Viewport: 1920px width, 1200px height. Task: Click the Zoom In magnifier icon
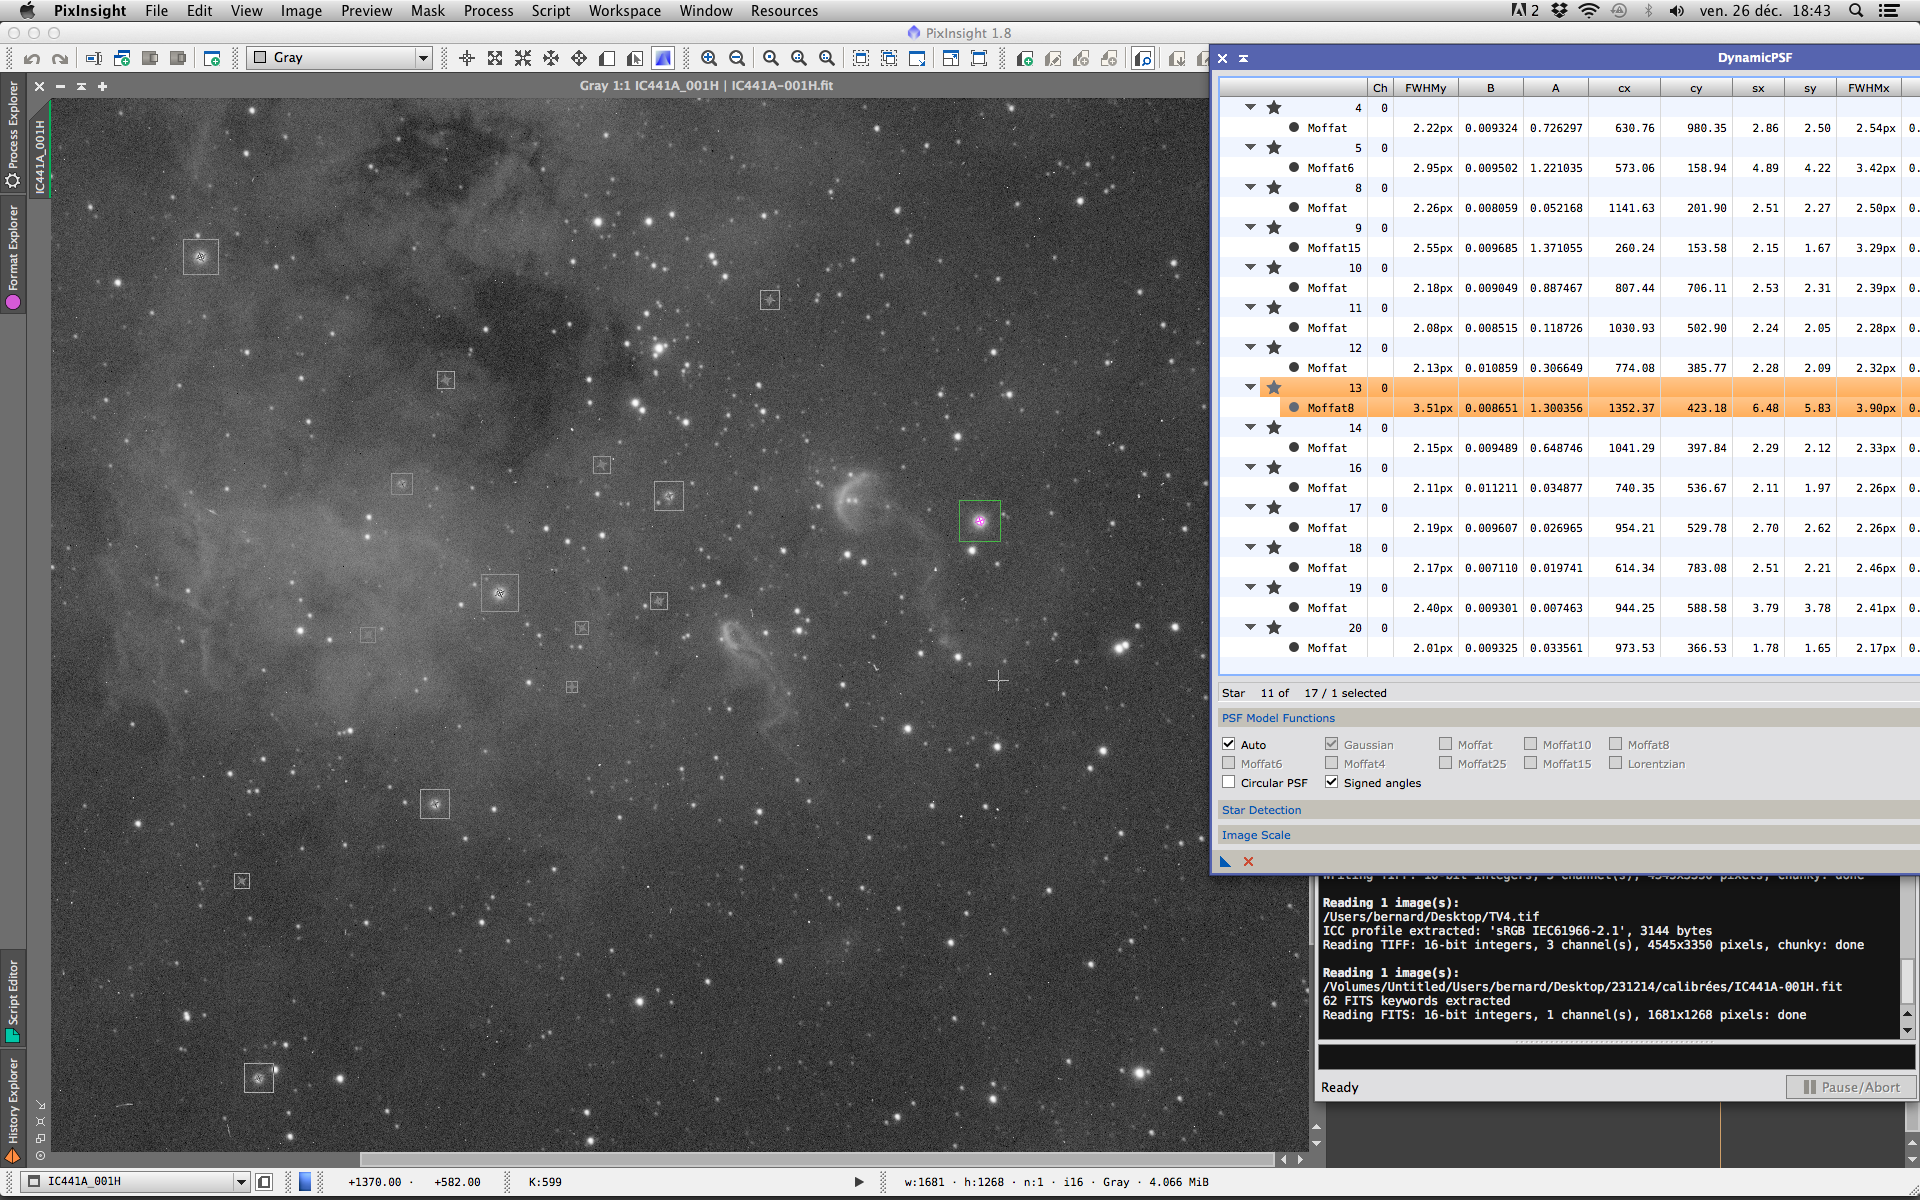tap(709, 58)
